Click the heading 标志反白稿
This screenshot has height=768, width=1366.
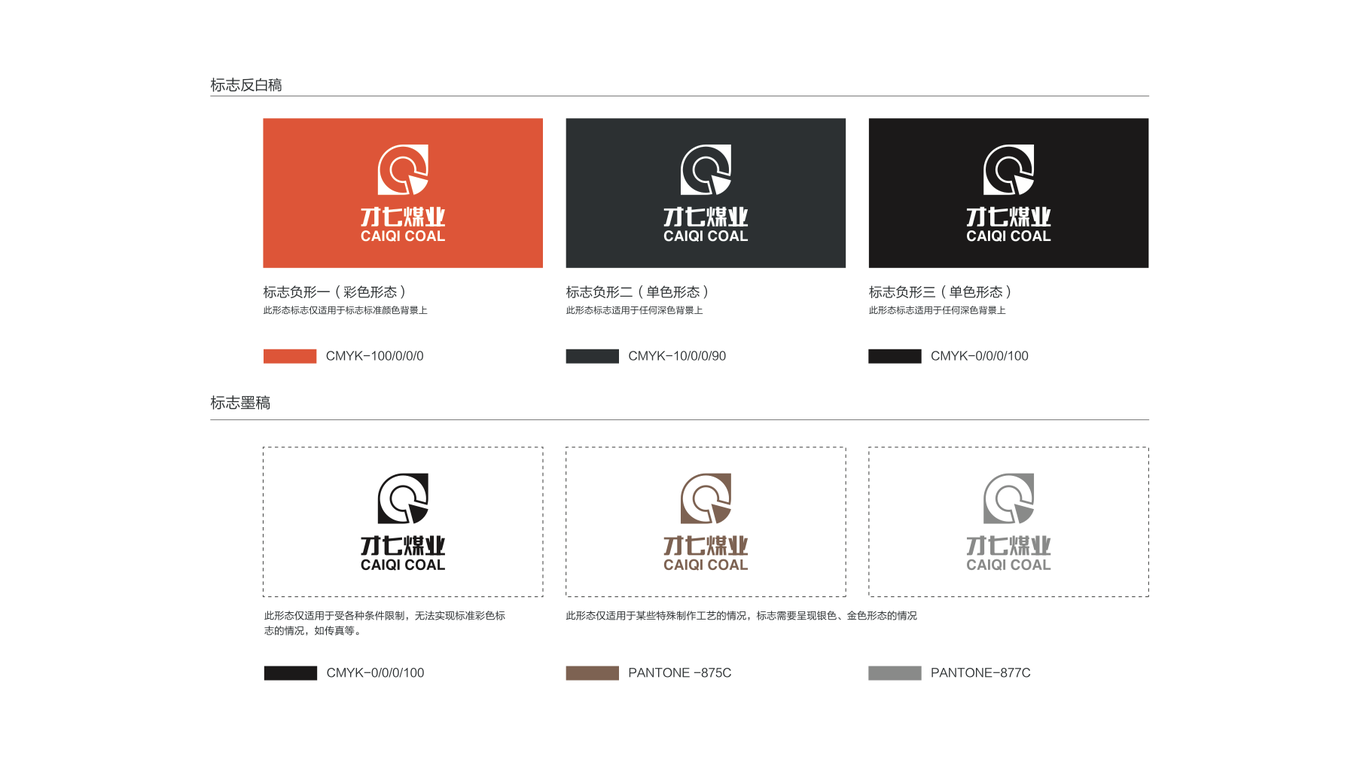[x=246, y=85]
